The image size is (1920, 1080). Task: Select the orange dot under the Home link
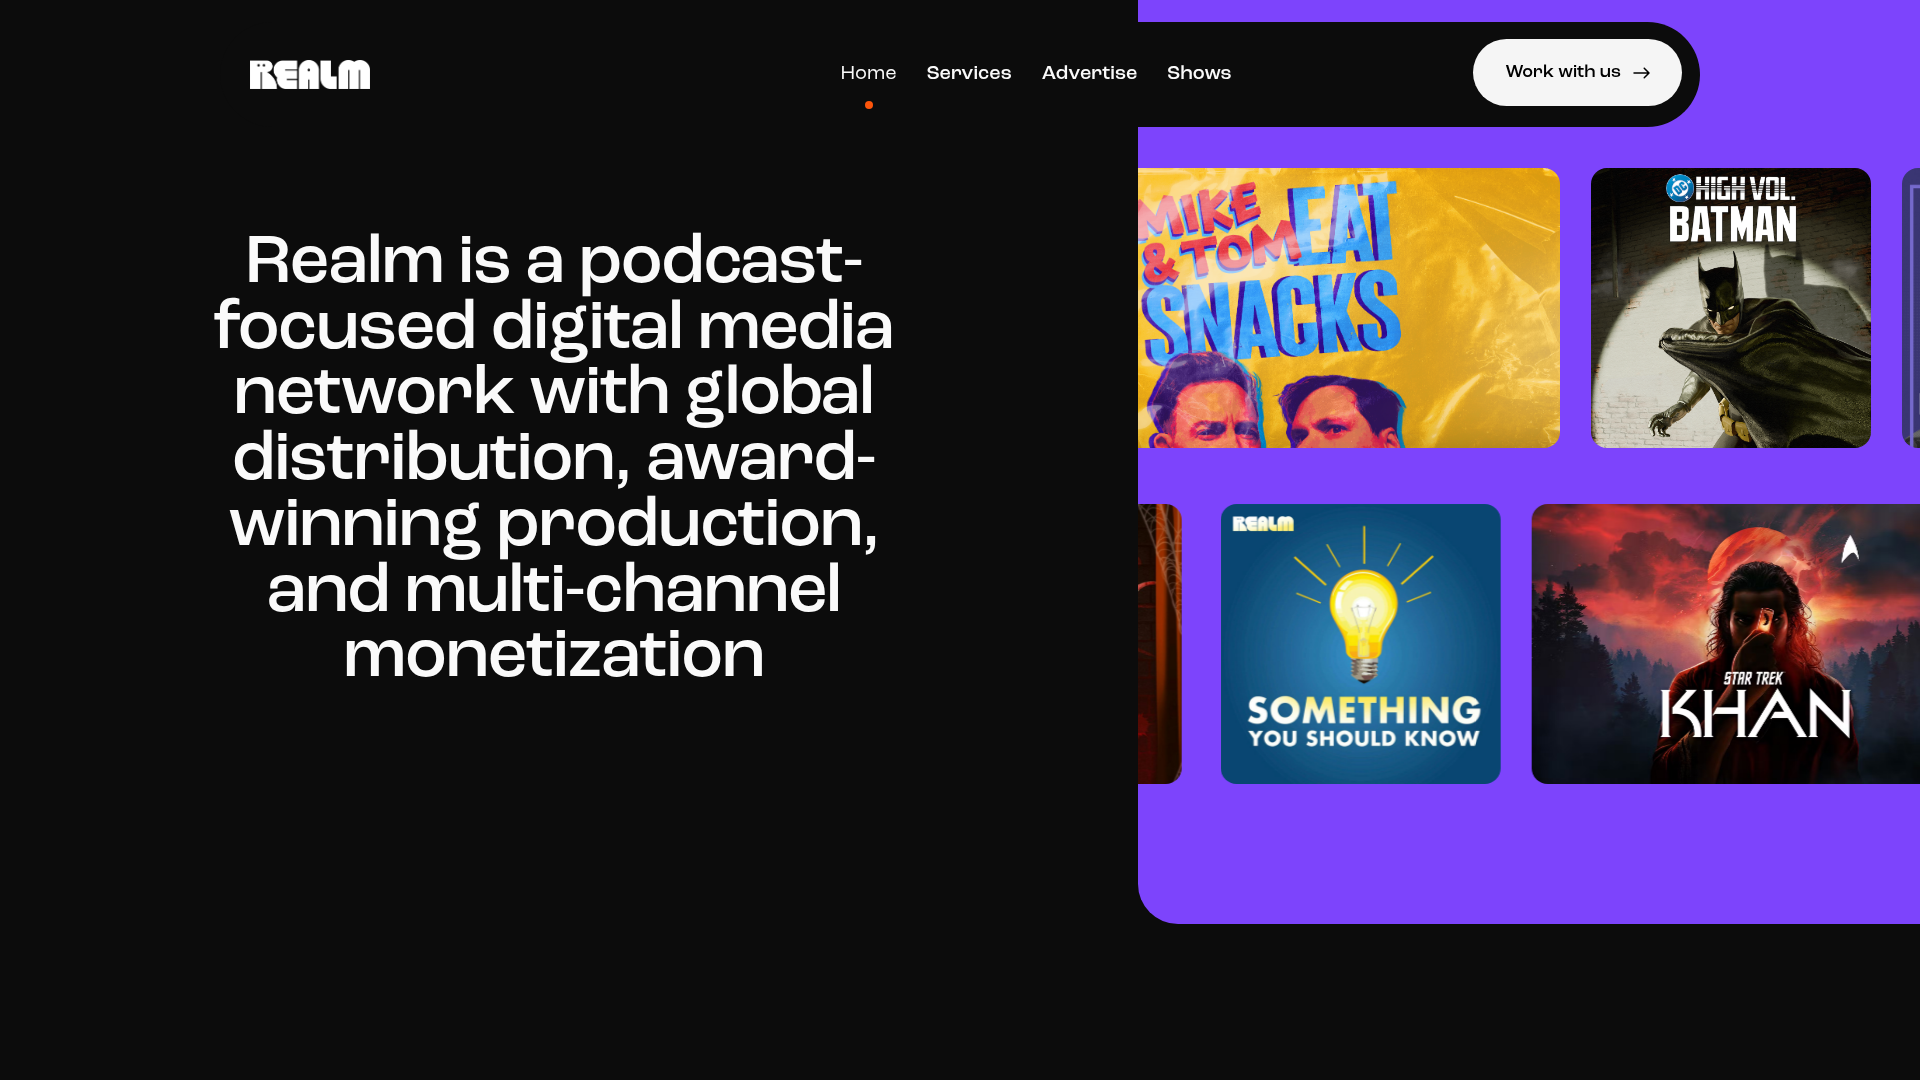[x=868, y=104]
